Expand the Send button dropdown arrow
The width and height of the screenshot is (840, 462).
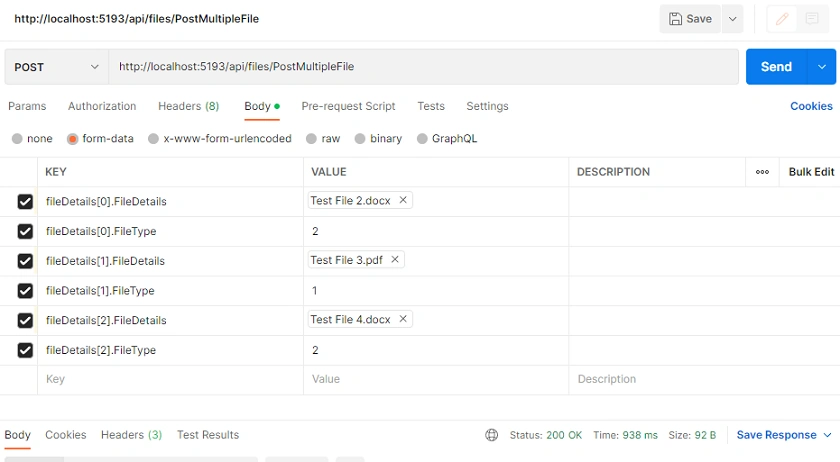pos(821,67)
